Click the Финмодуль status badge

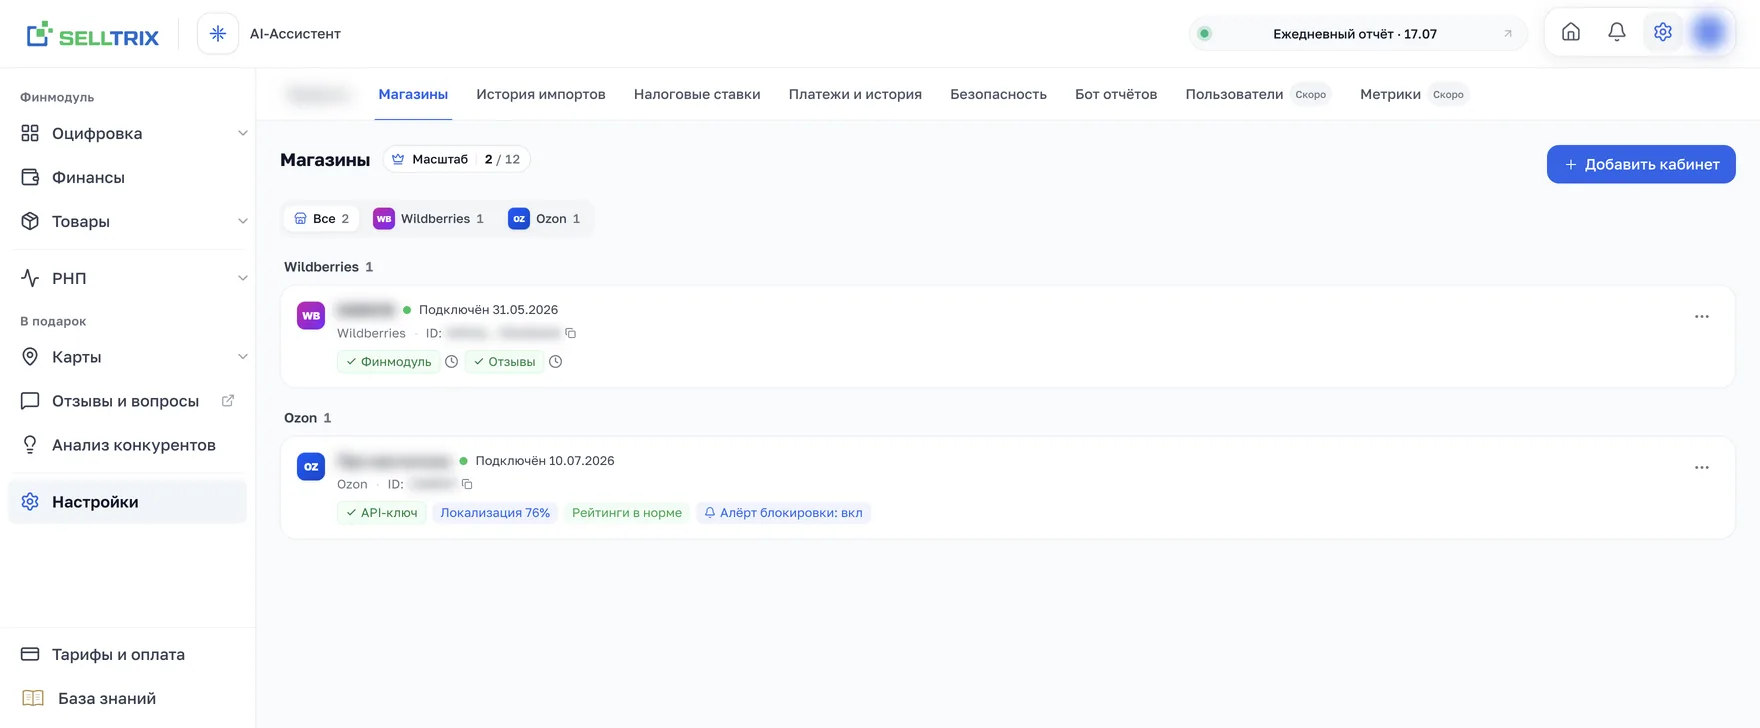point(388,362)
